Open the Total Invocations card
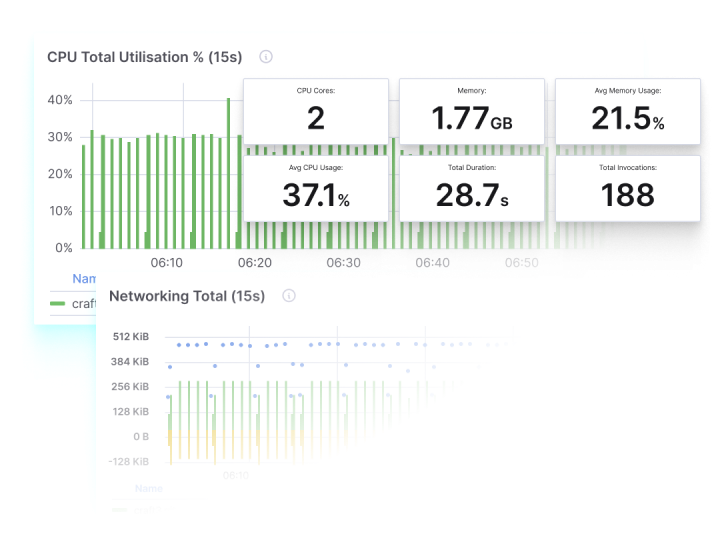 (x=628, y=187)
